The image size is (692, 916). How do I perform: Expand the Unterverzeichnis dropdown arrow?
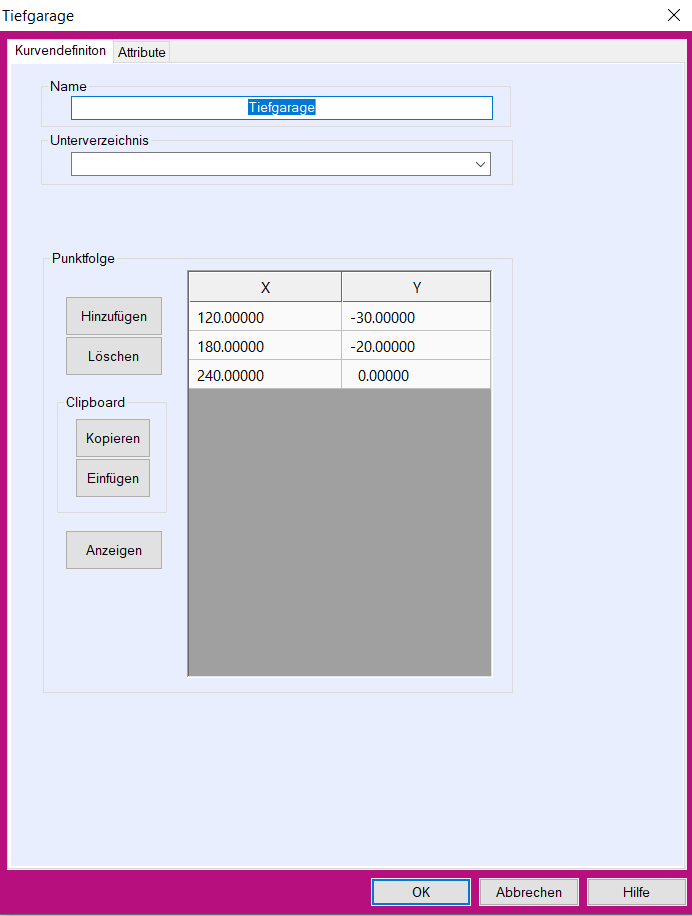[480, 164]
